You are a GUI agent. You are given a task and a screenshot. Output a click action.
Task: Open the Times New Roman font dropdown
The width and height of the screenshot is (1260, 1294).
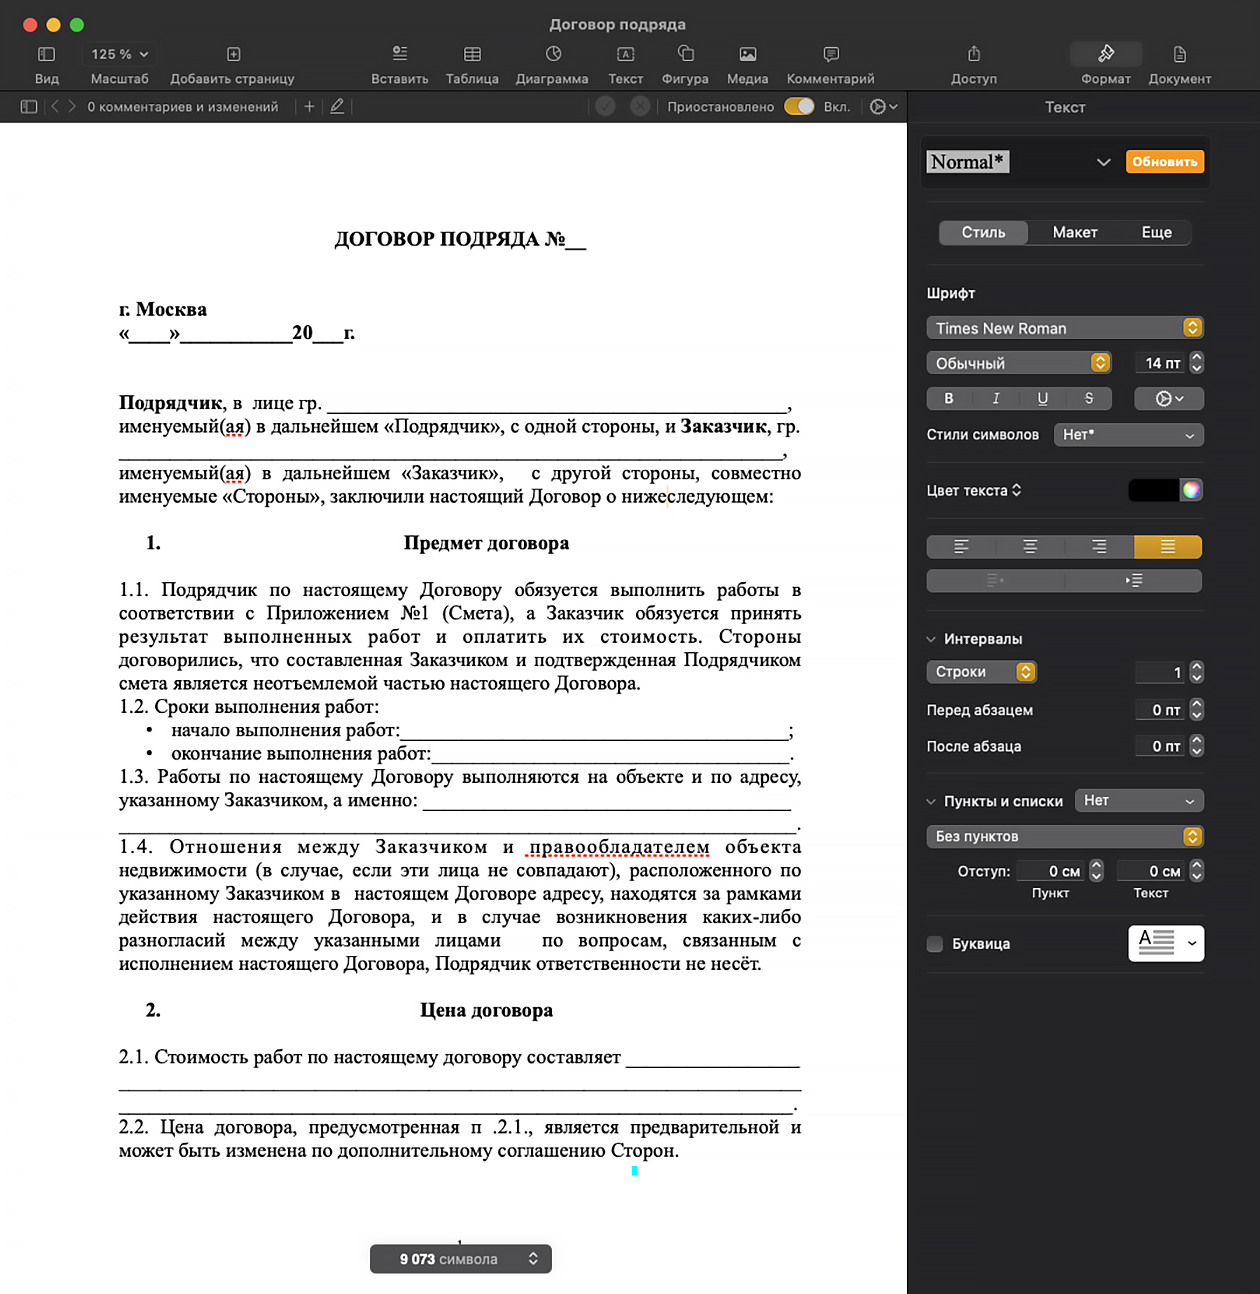1065,328
